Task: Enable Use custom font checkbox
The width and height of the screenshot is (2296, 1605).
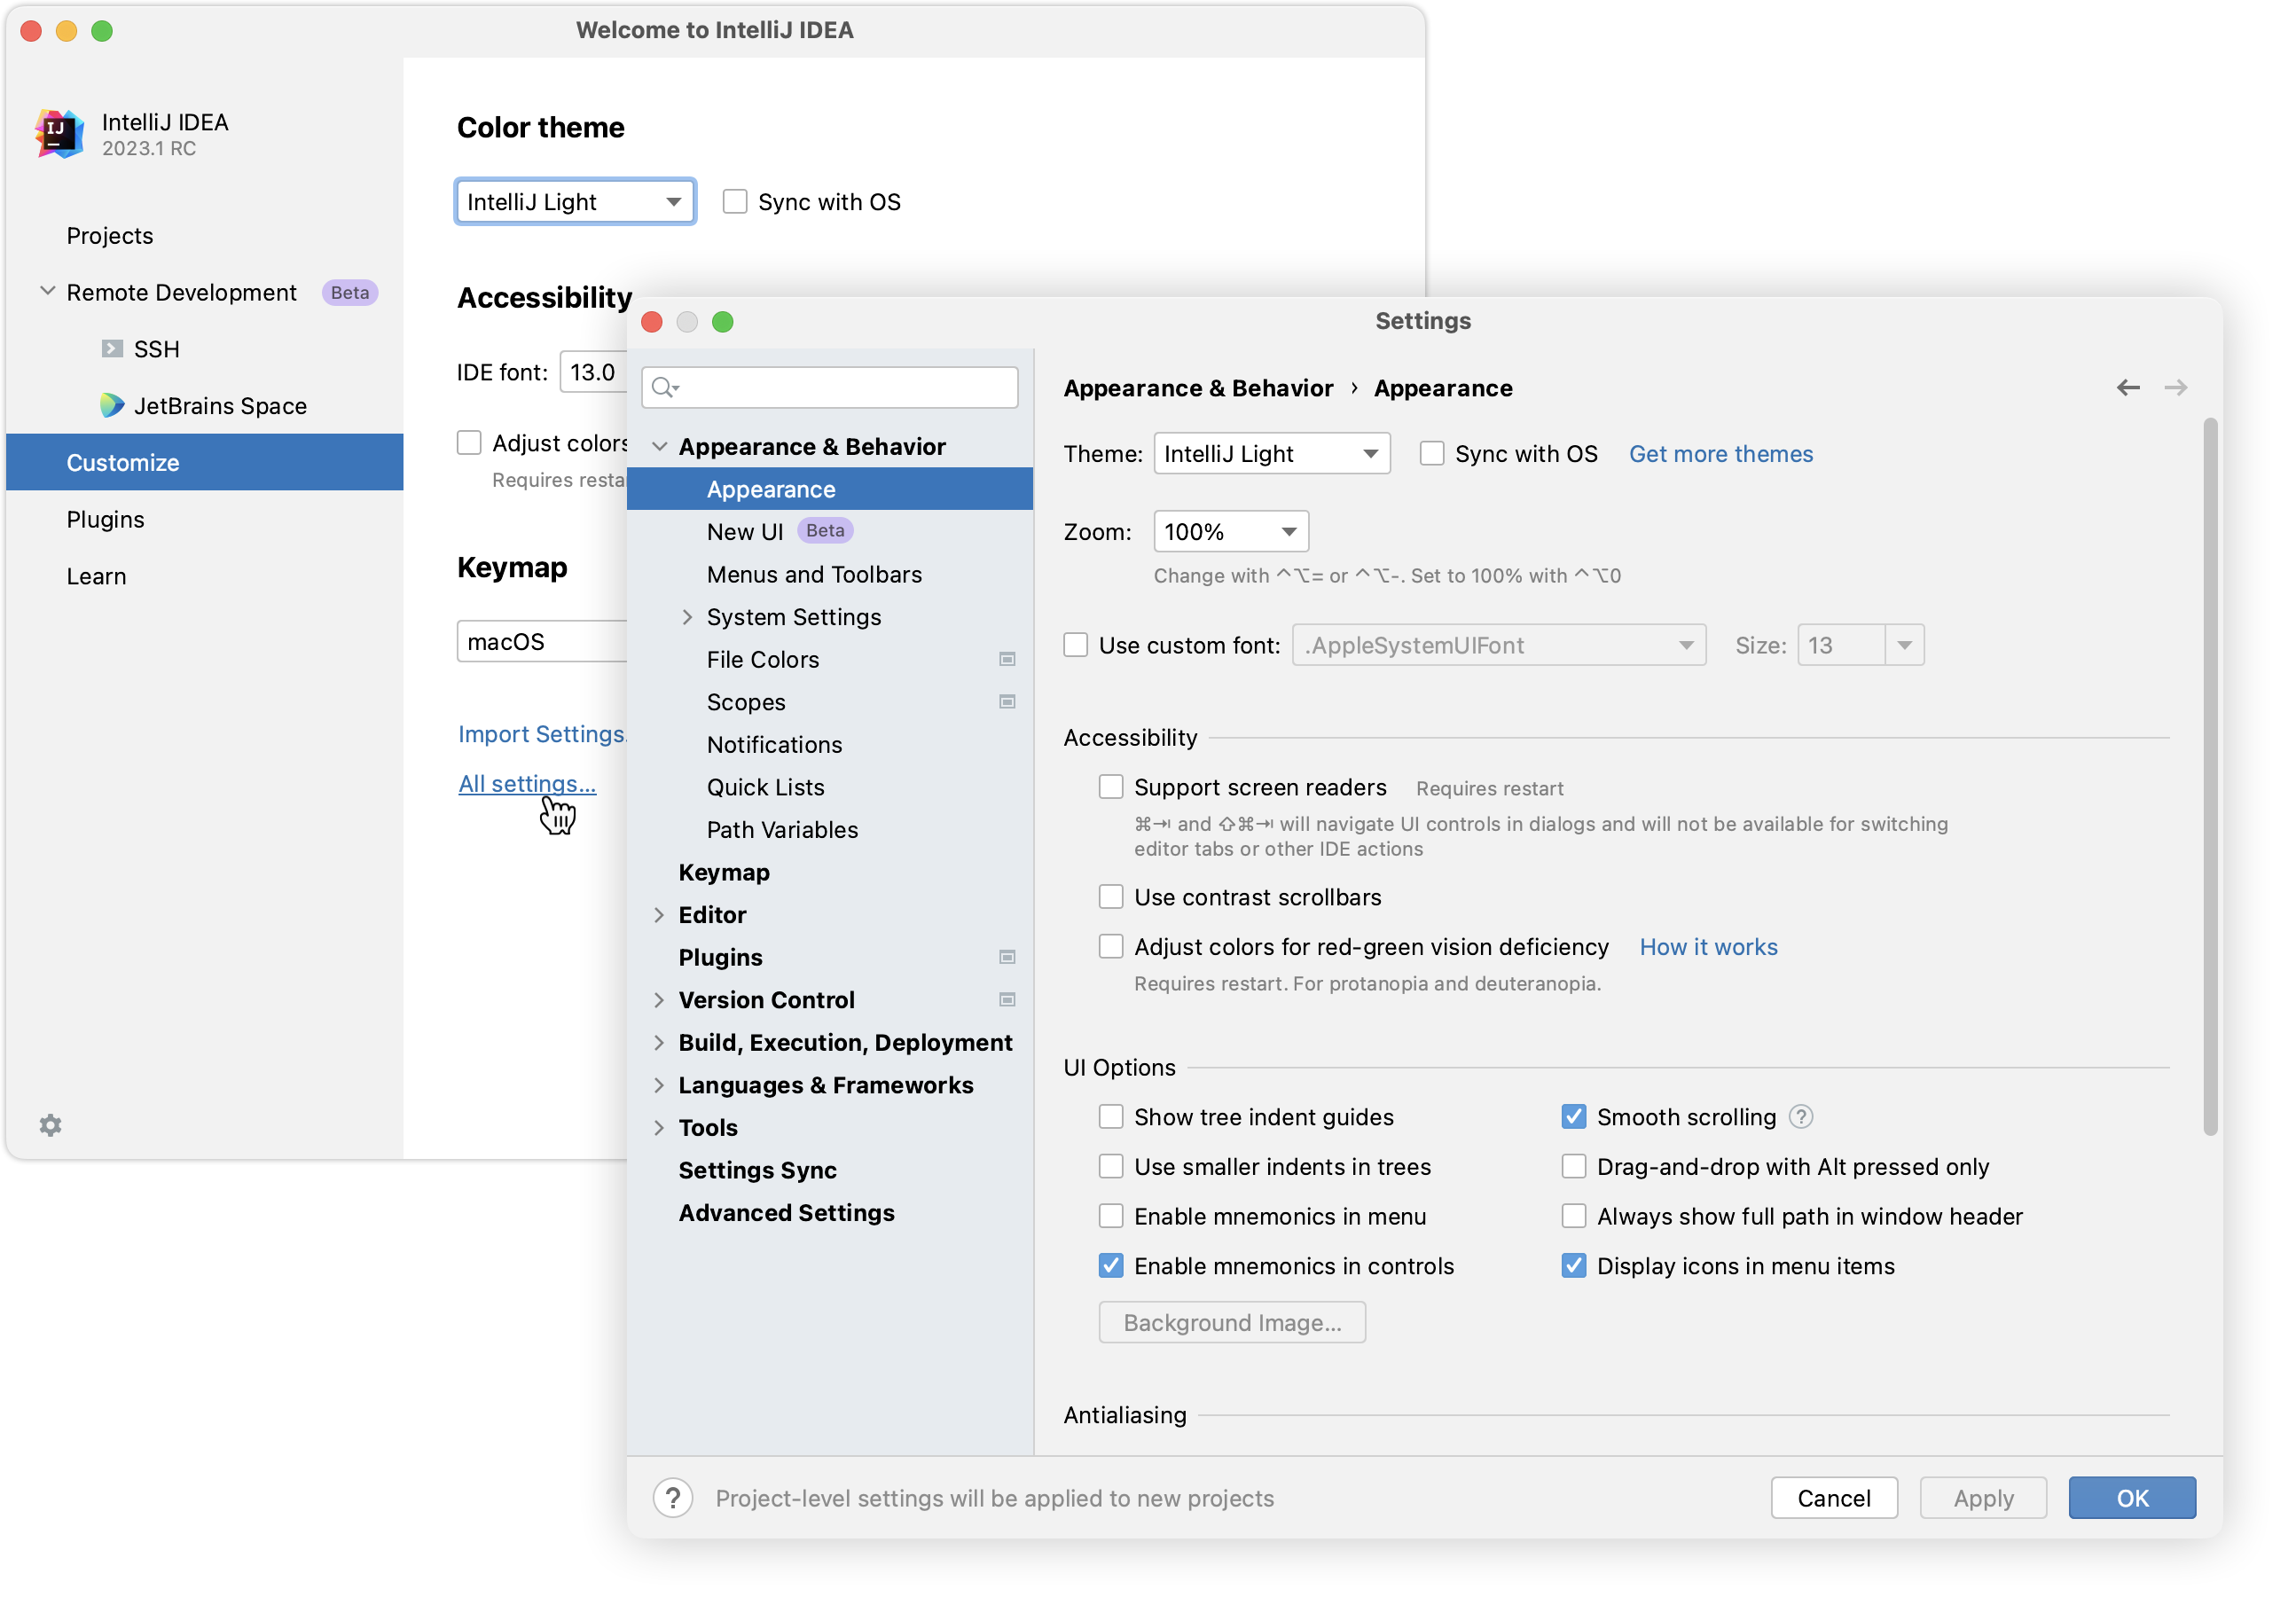Action: 1076,645
